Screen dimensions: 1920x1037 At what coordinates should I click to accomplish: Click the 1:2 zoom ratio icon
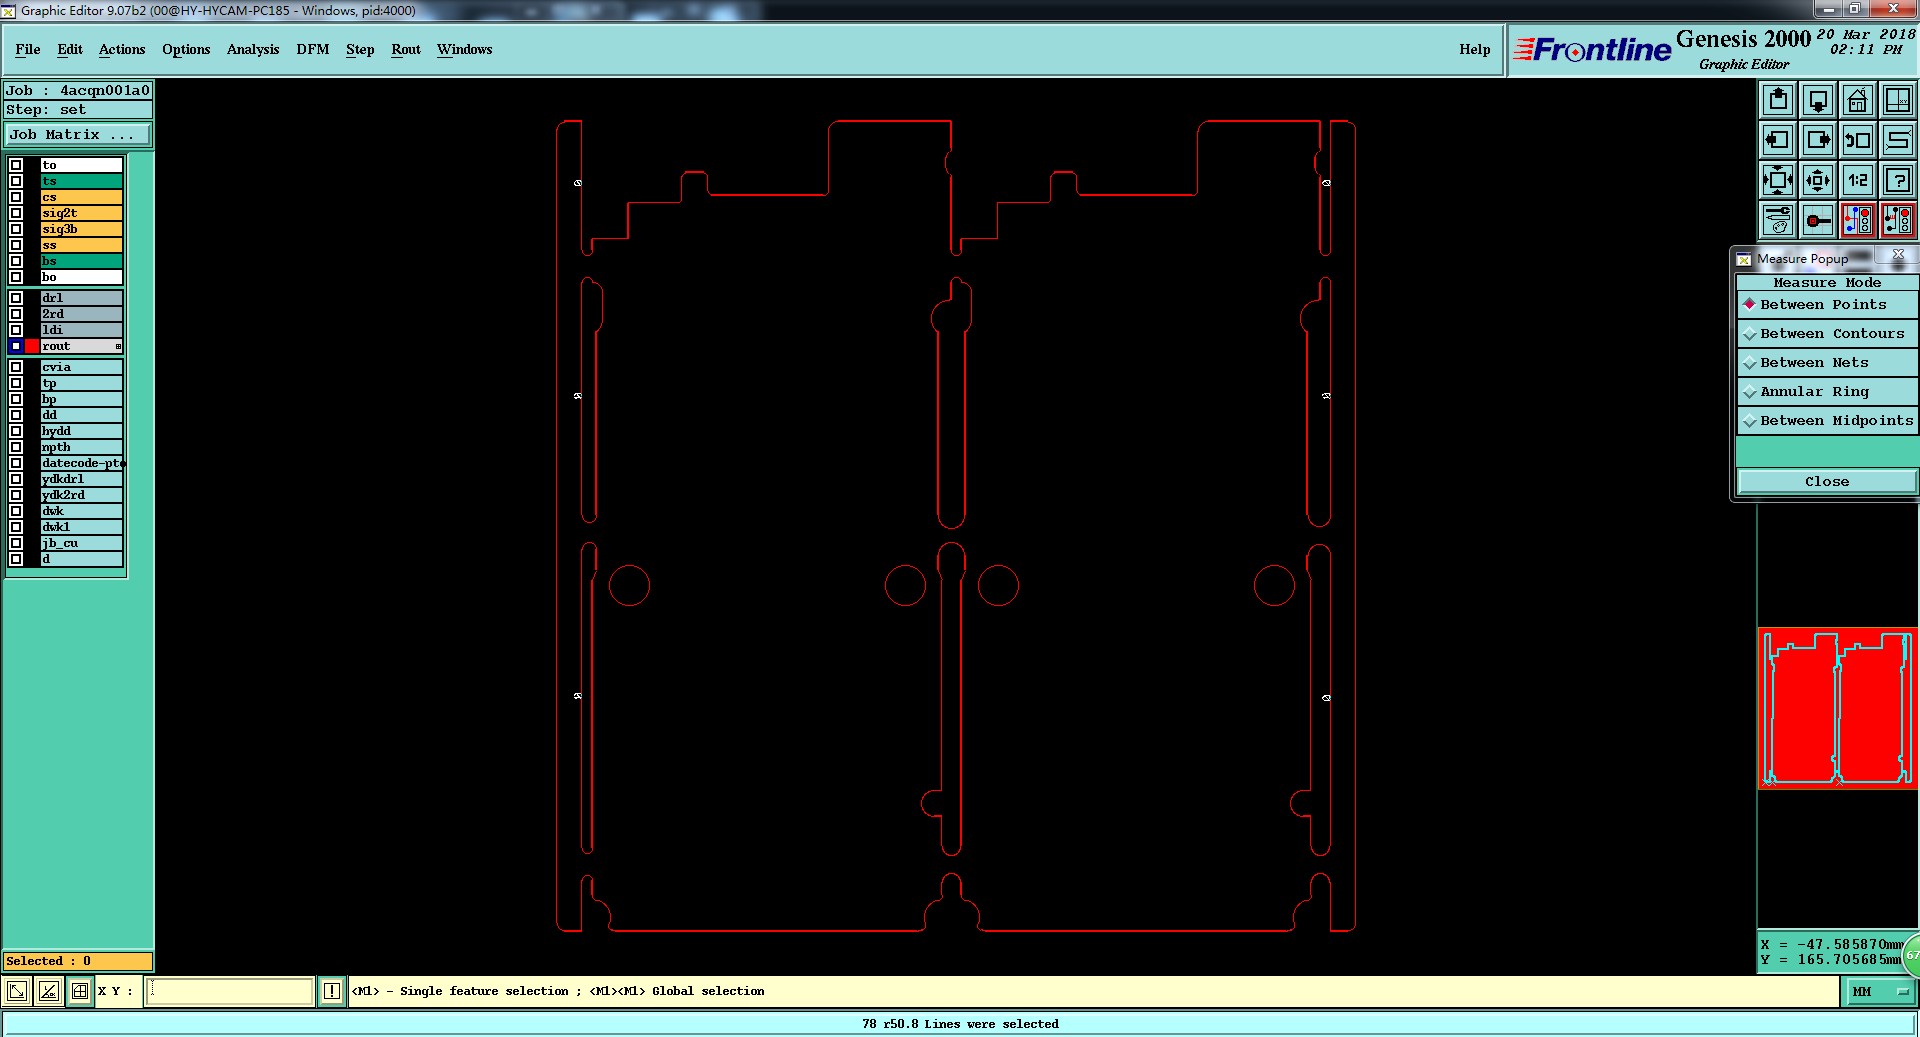[x=1858, y=180]
